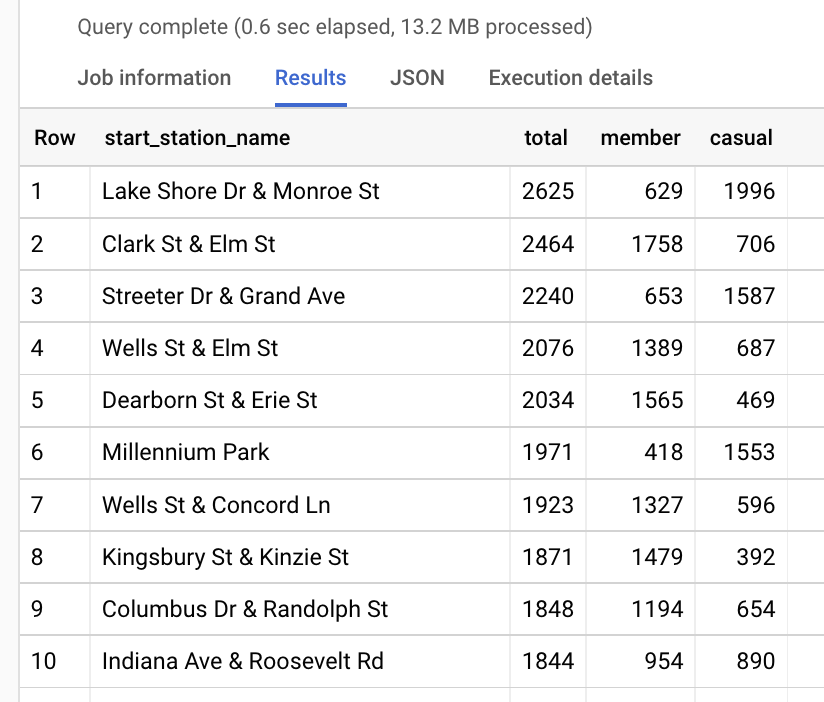Click member value 1389
Screen dimensions: 824x702
coord(657,348)
